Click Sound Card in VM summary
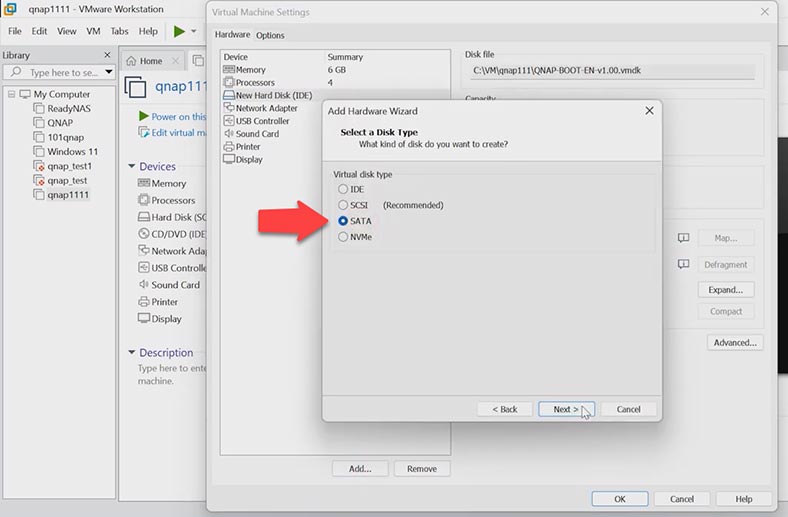The width and height of the screenshot is (788, 517). (169, 284)
